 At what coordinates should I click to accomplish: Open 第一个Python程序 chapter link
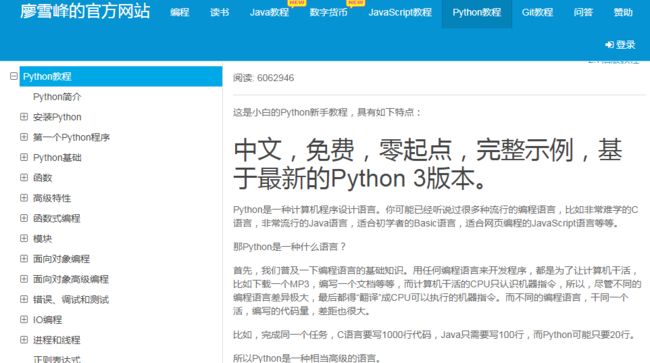(x=71, y=137)
